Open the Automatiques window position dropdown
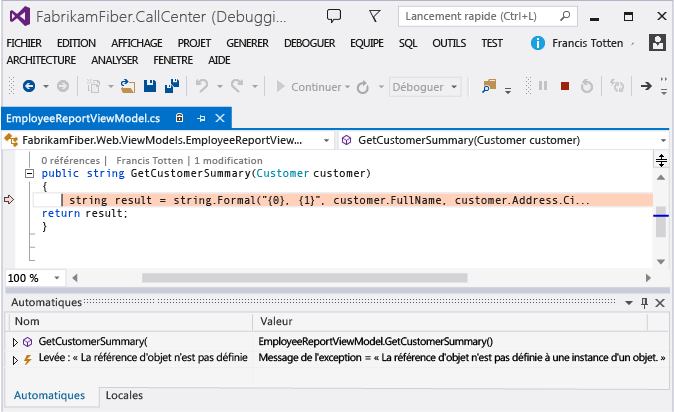674x412 pixels. point(628,303)
